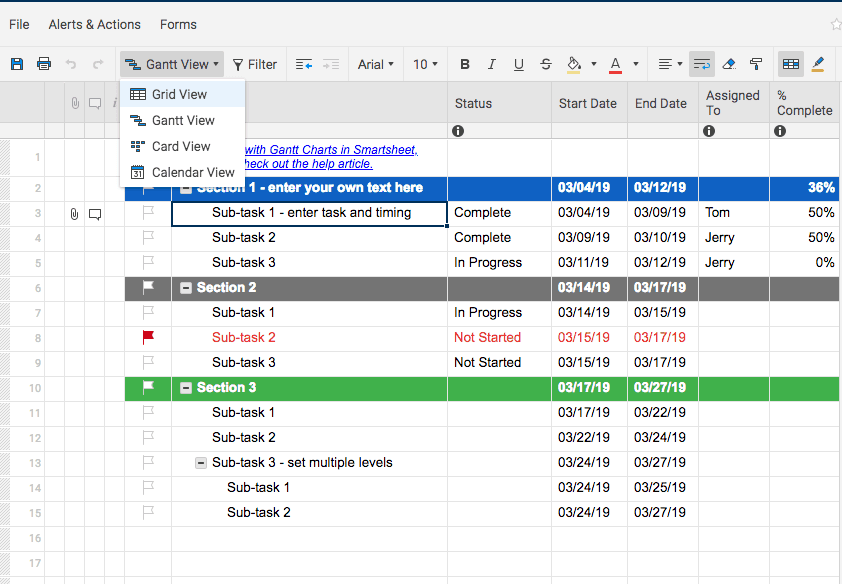Click the Filter button
Viewport: 842px width, 584px height.
tap(255, 64)
